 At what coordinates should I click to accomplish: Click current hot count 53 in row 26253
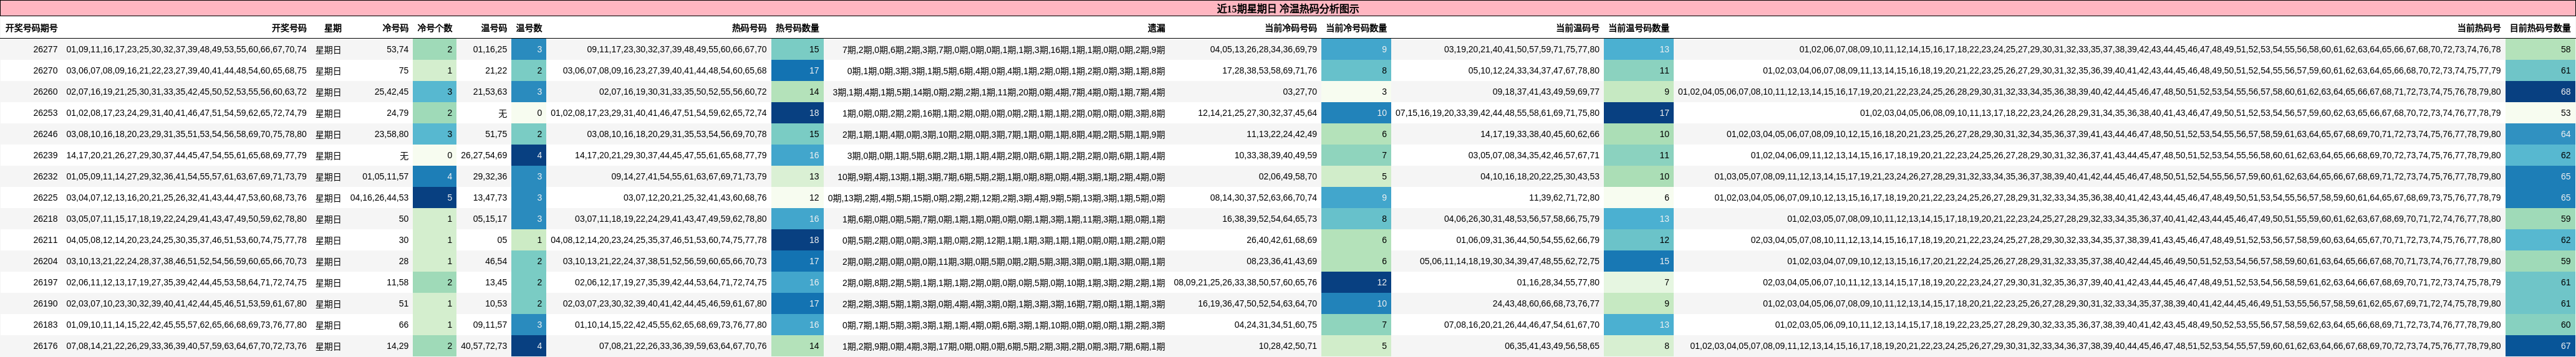(x=2540, y=113)
